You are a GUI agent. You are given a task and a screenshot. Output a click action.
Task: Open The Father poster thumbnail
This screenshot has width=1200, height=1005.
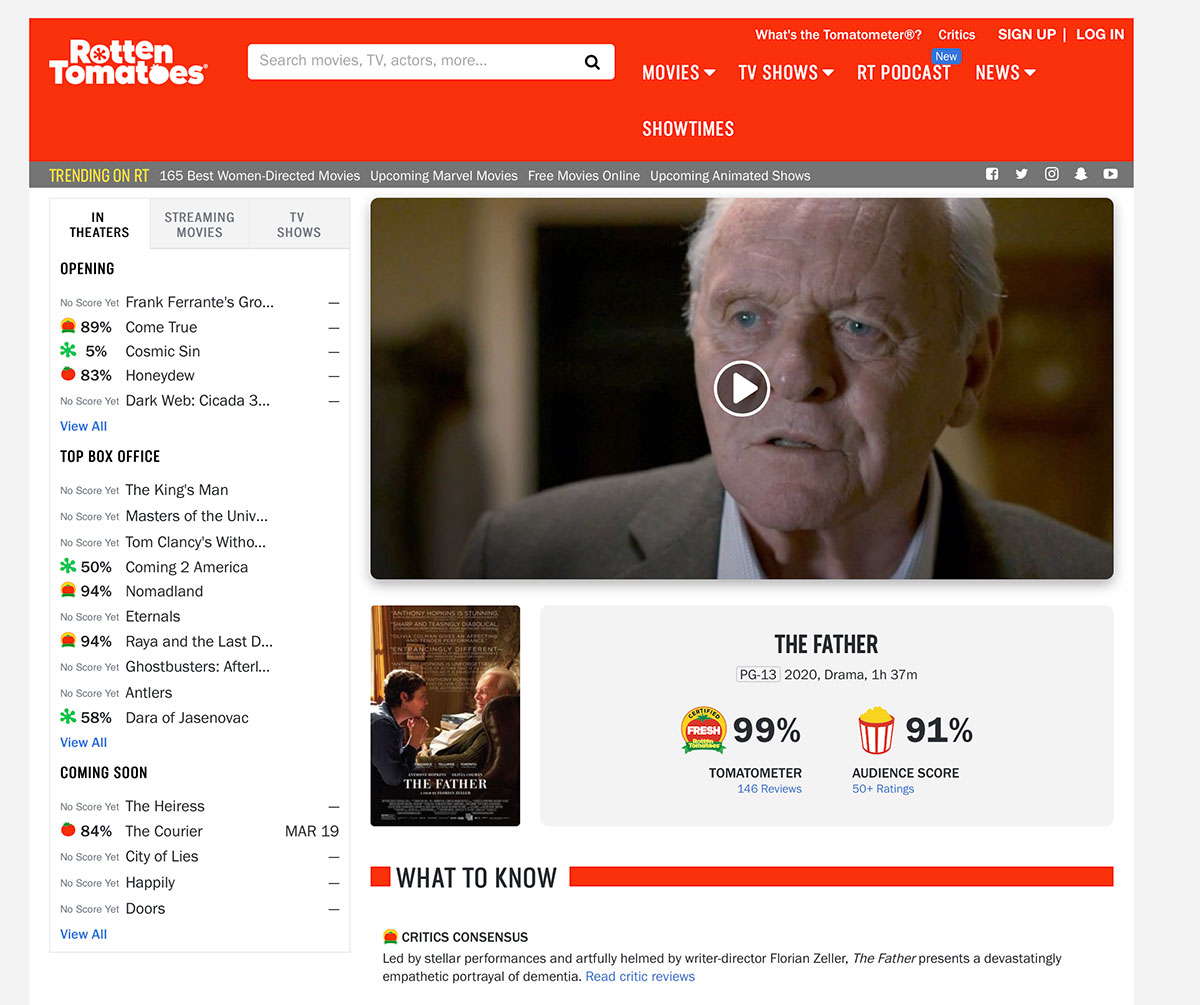click(445, 716)
